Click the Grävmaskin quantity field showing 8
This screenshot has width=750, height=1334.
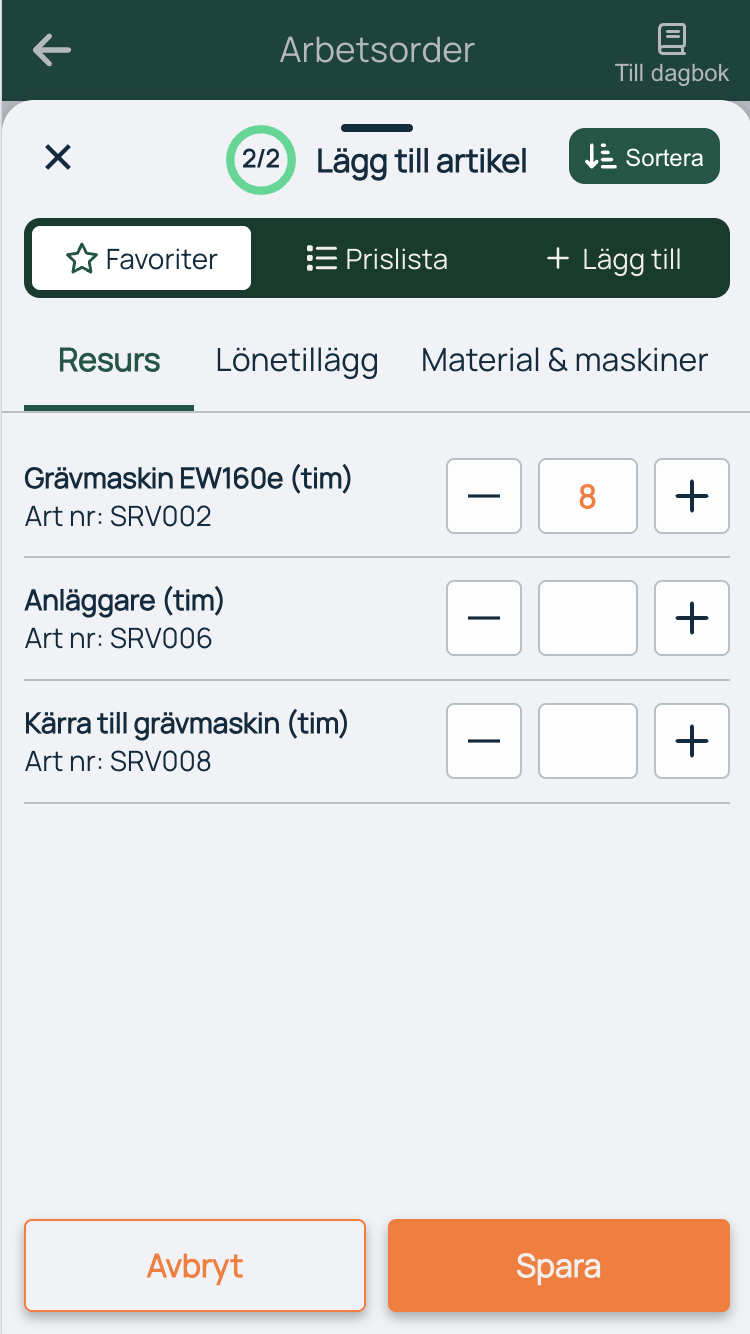click(588, 496)
